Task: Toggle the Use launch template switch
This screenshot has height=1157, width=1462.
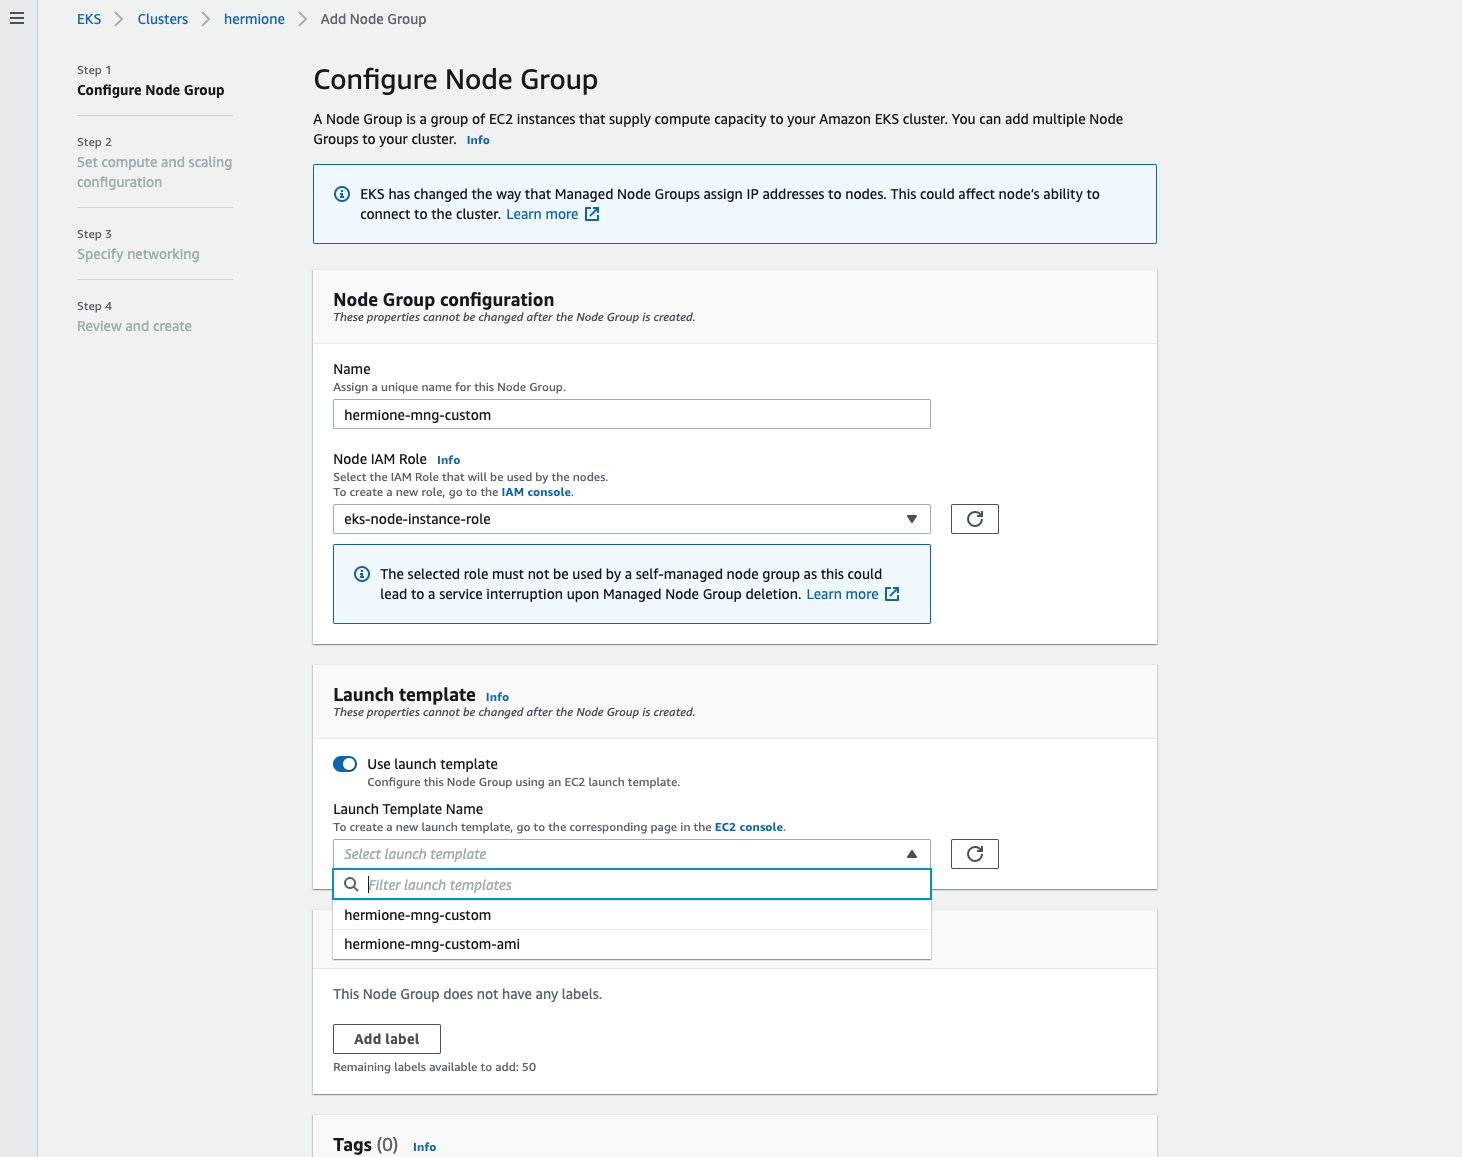Action: pos(345,764)
